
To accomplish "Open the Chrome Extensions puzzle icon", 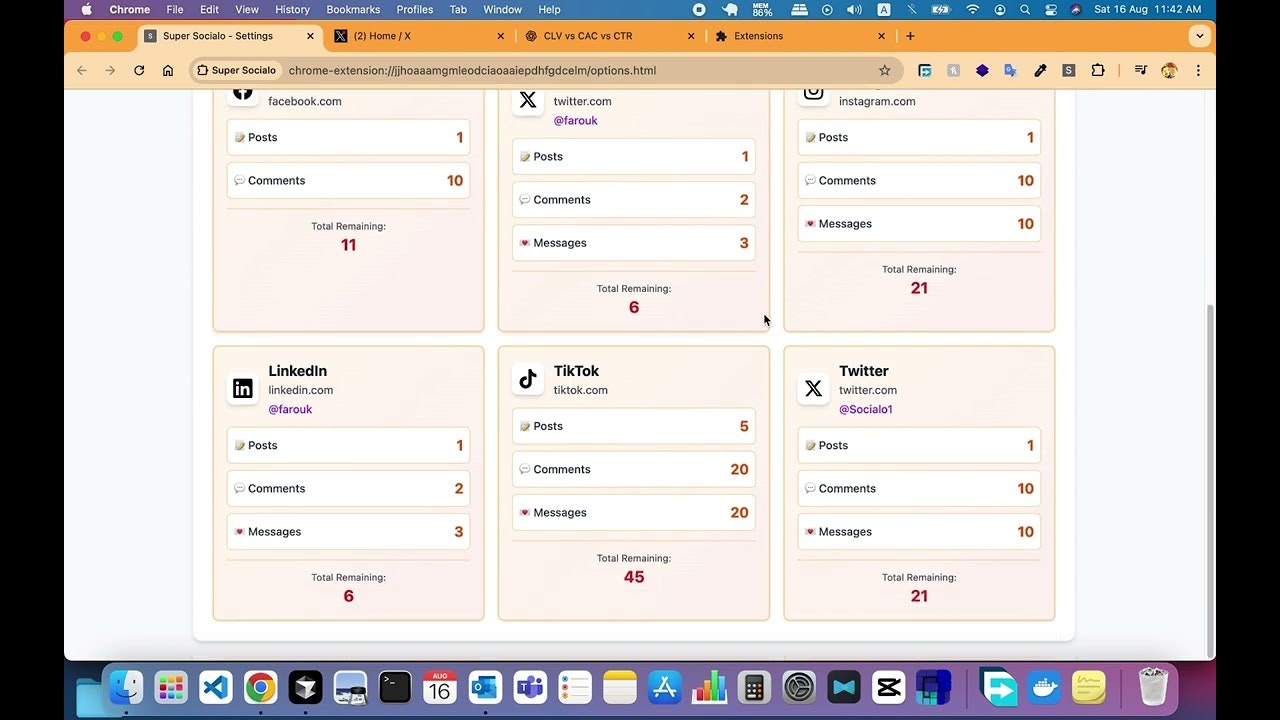I will tap(1098, 71).
